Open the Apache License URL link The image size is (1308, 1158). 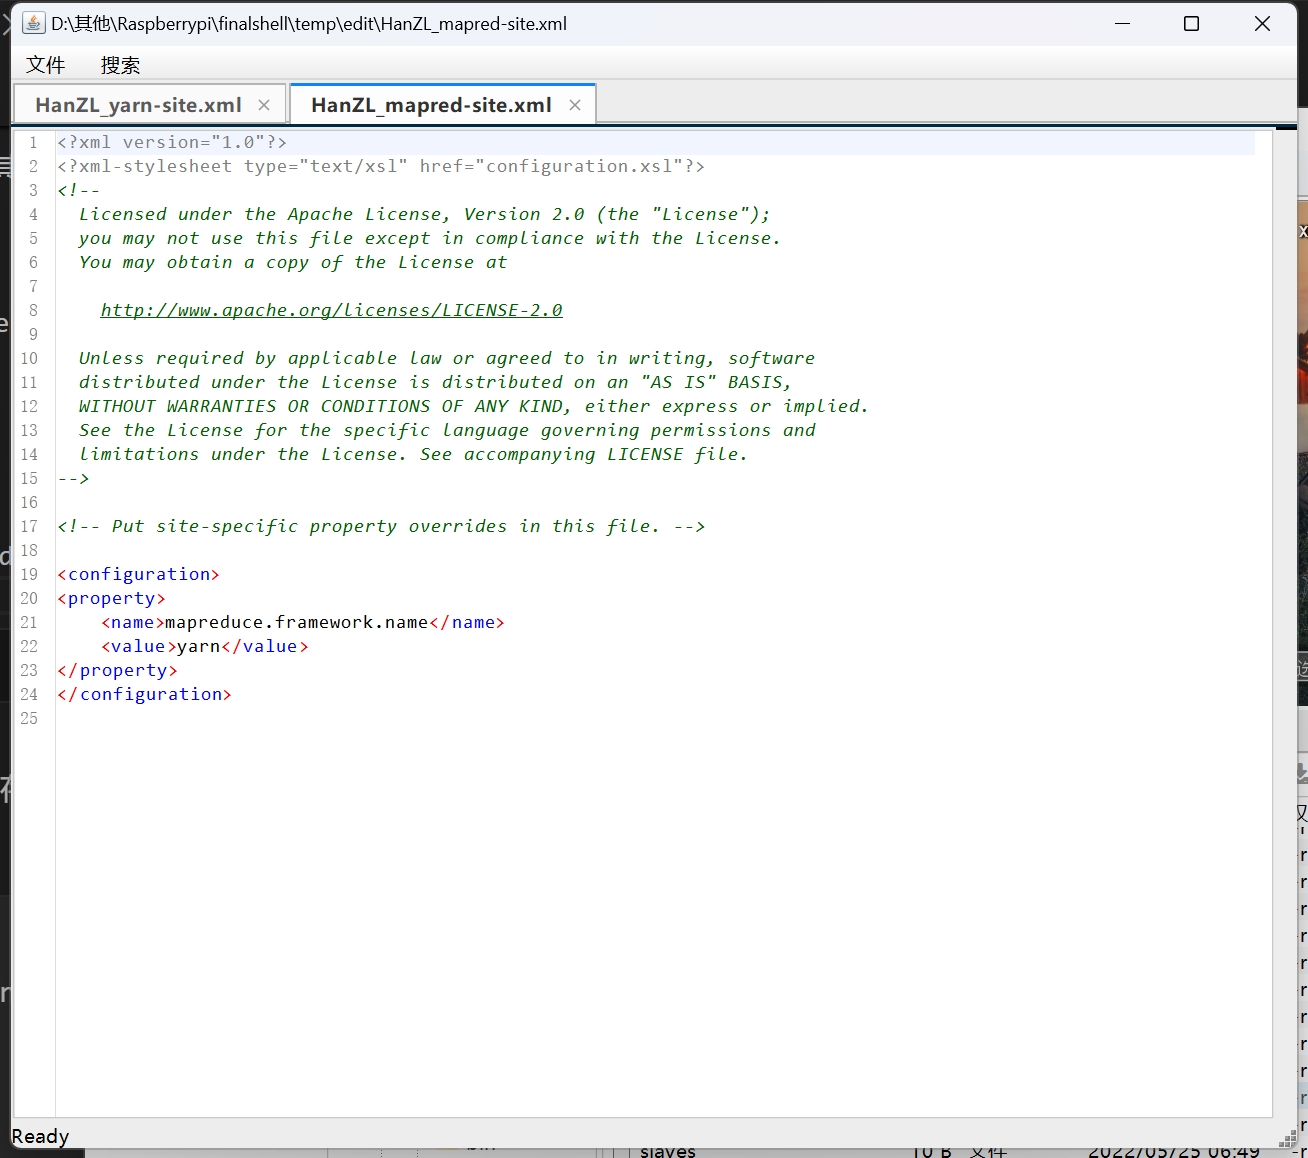point(331,310)
